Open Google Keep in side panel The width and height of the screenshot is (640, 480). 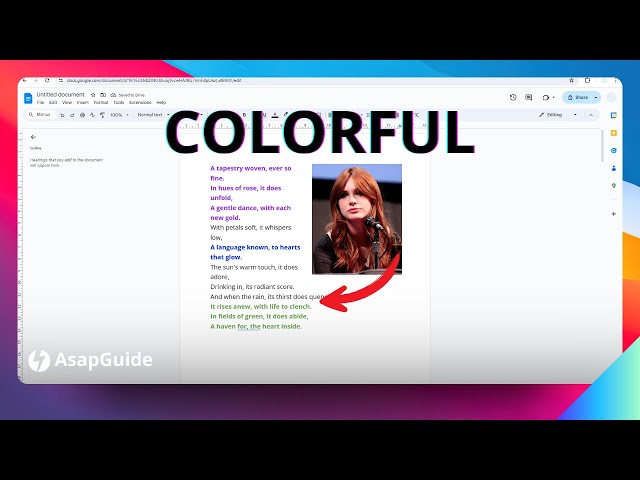(x=613, y=133)
